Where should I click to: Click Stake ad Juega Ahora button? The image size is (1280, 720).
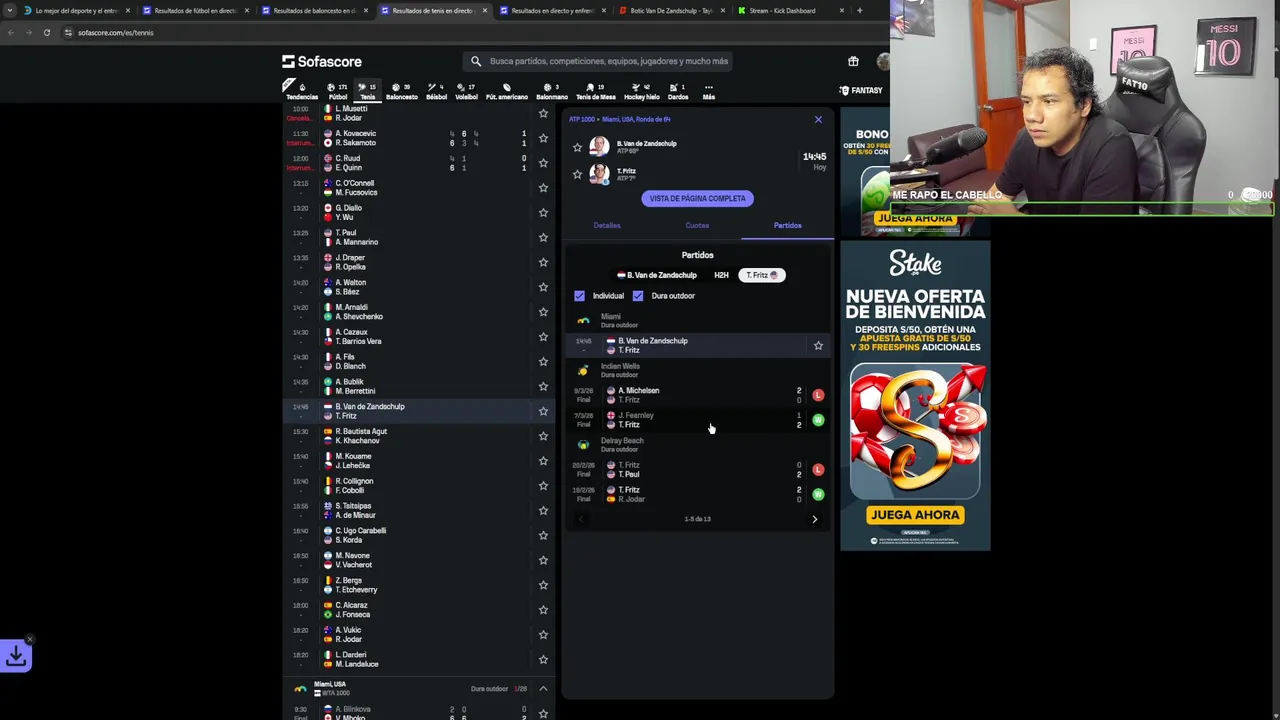[914, 515]
